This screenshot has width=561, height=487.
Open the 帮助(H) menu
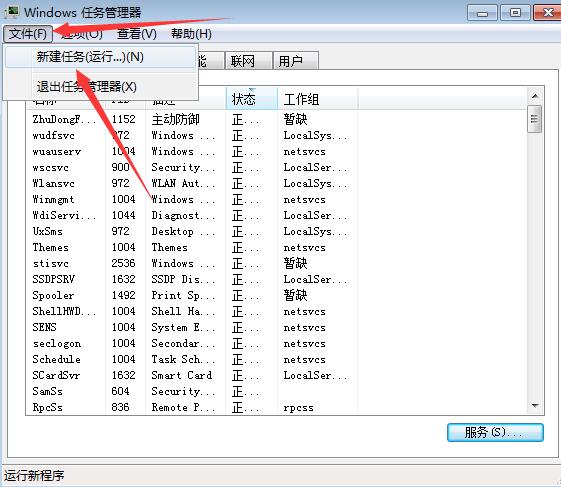[191, 34]
